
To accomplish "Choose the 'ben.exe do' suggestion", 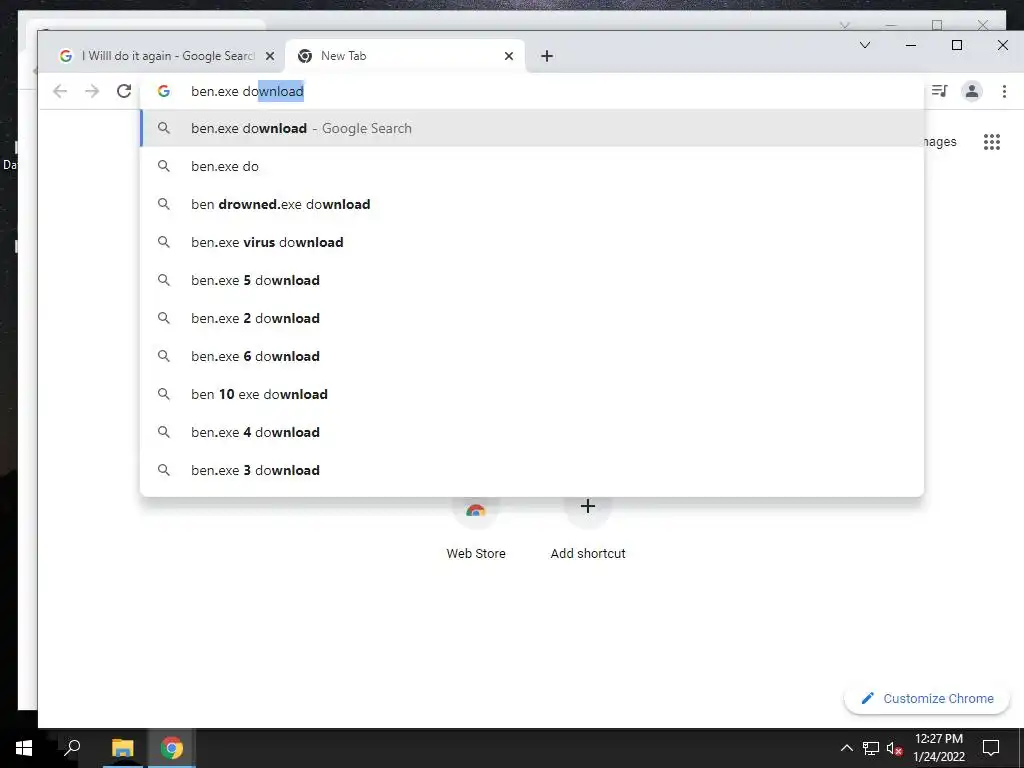I will click(532, 167).
